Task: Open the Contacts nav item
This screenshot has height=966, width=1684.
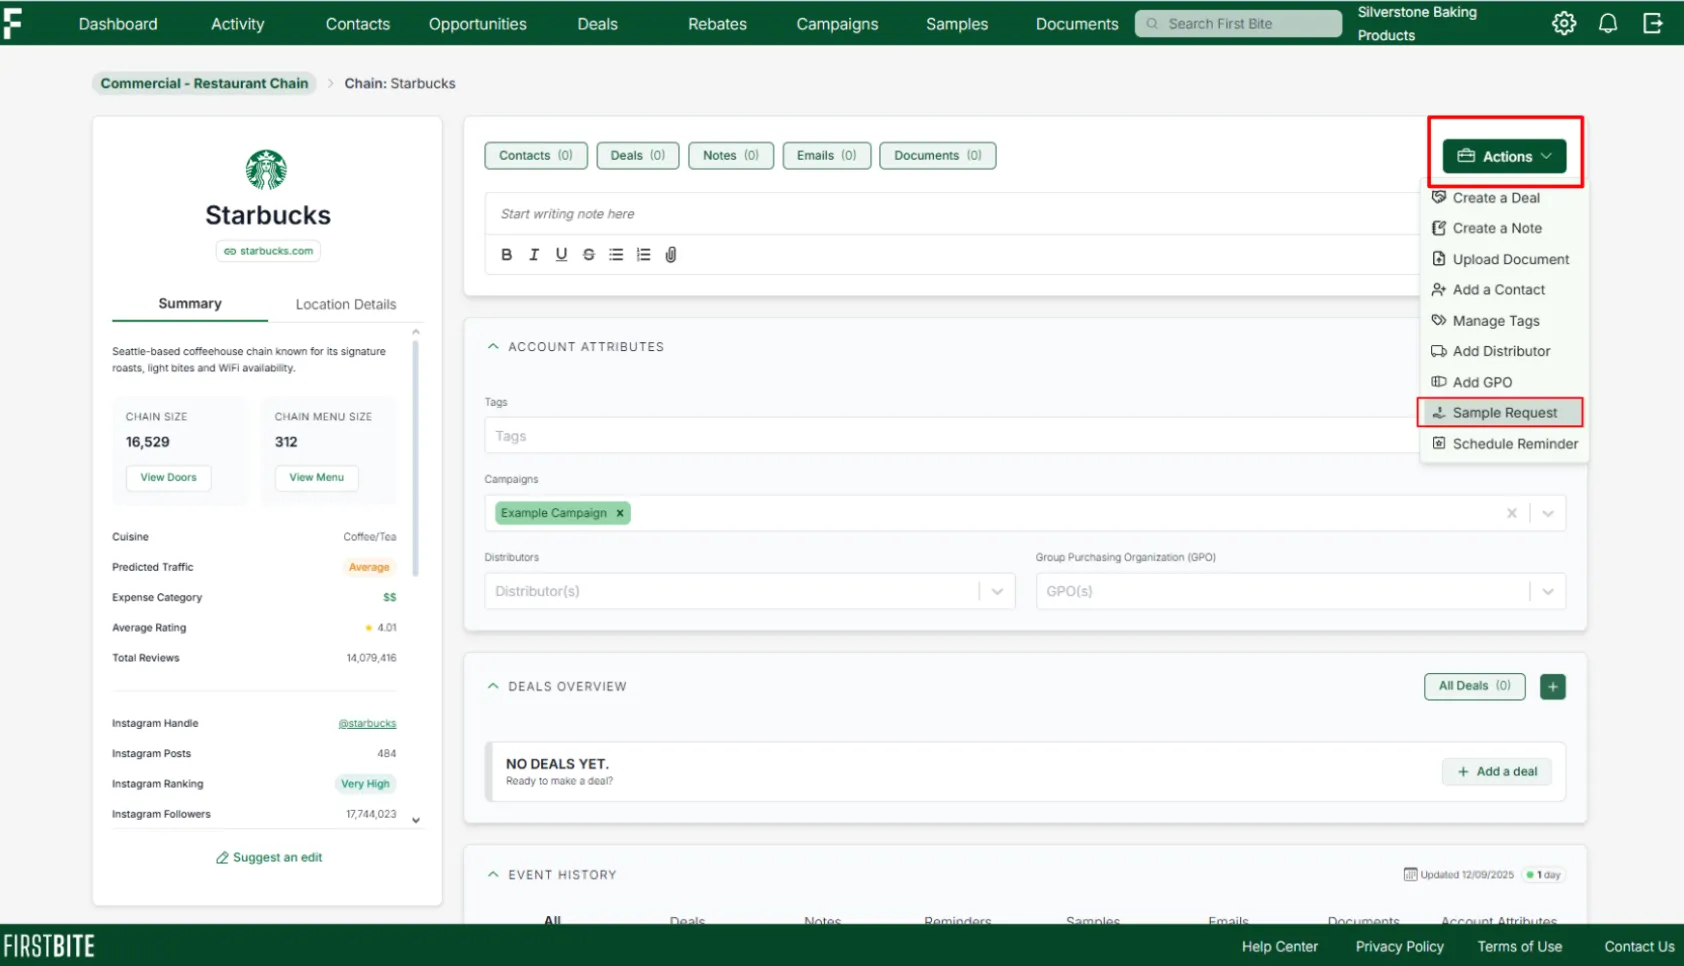Action: (358, 24)
